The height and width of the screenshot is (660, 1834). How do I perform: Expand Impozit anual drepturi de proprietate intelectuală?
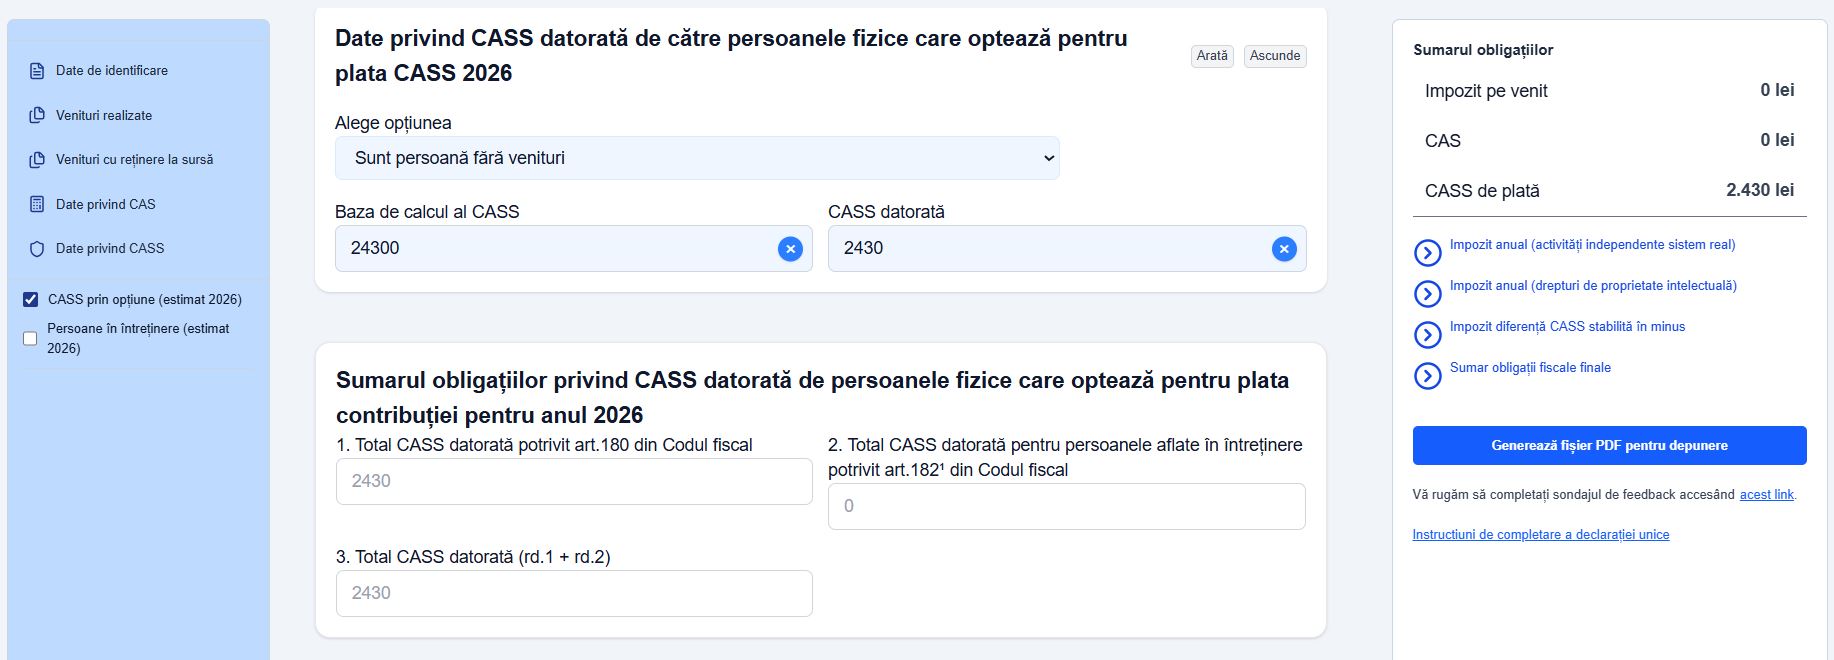tap(1427, 294)
